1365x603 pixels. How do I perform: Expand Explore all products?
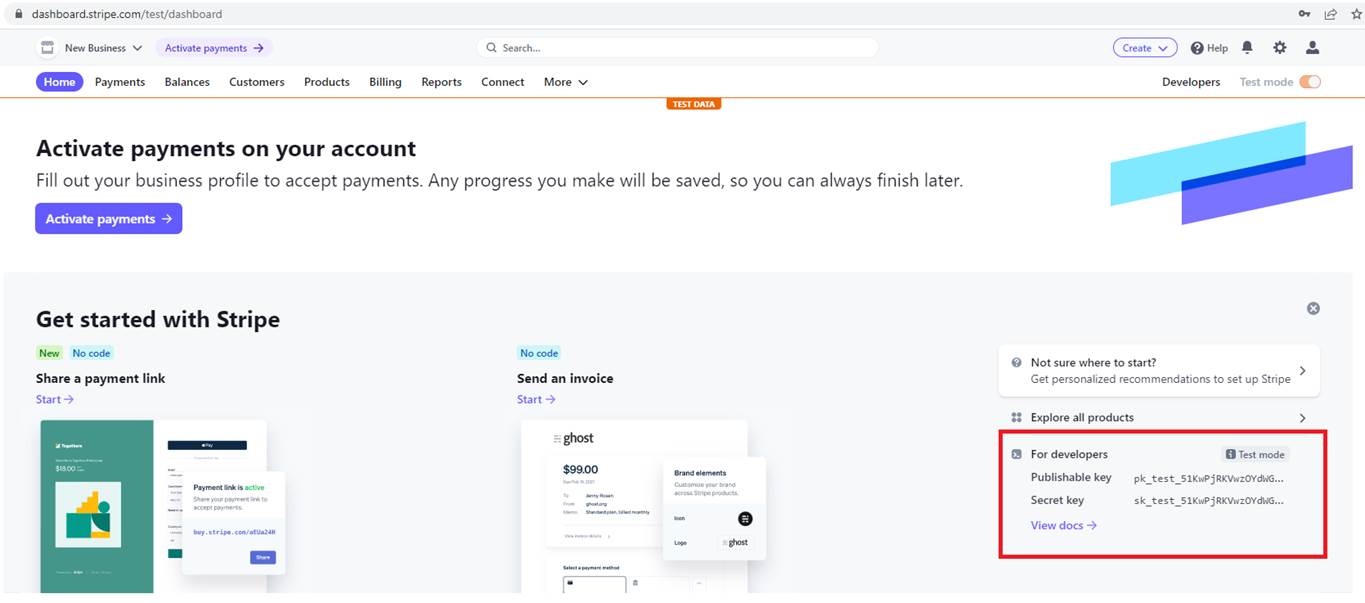click(1158, 418)
